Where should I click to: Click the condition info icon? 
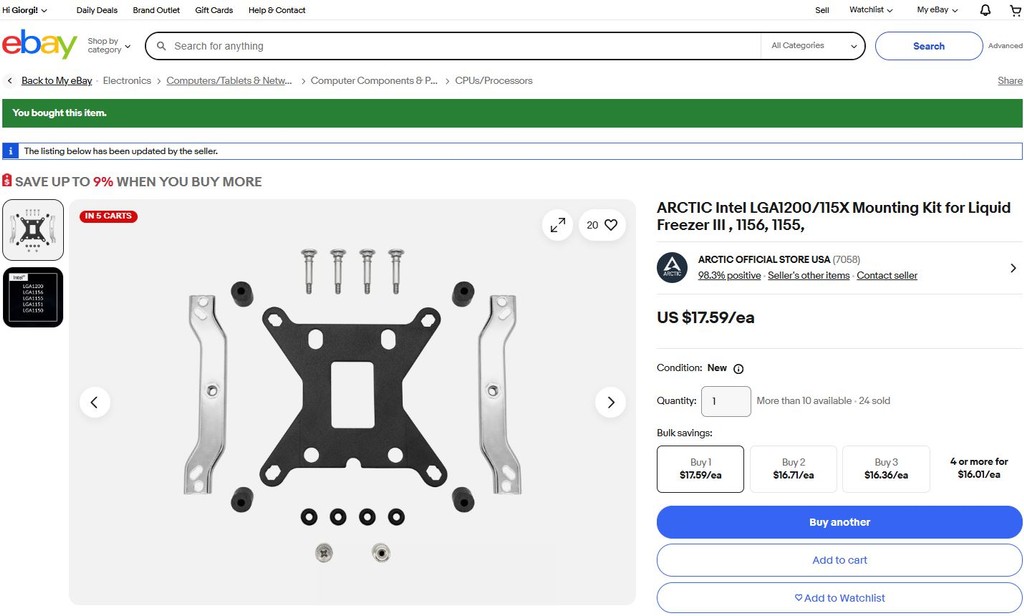point(739,368)
